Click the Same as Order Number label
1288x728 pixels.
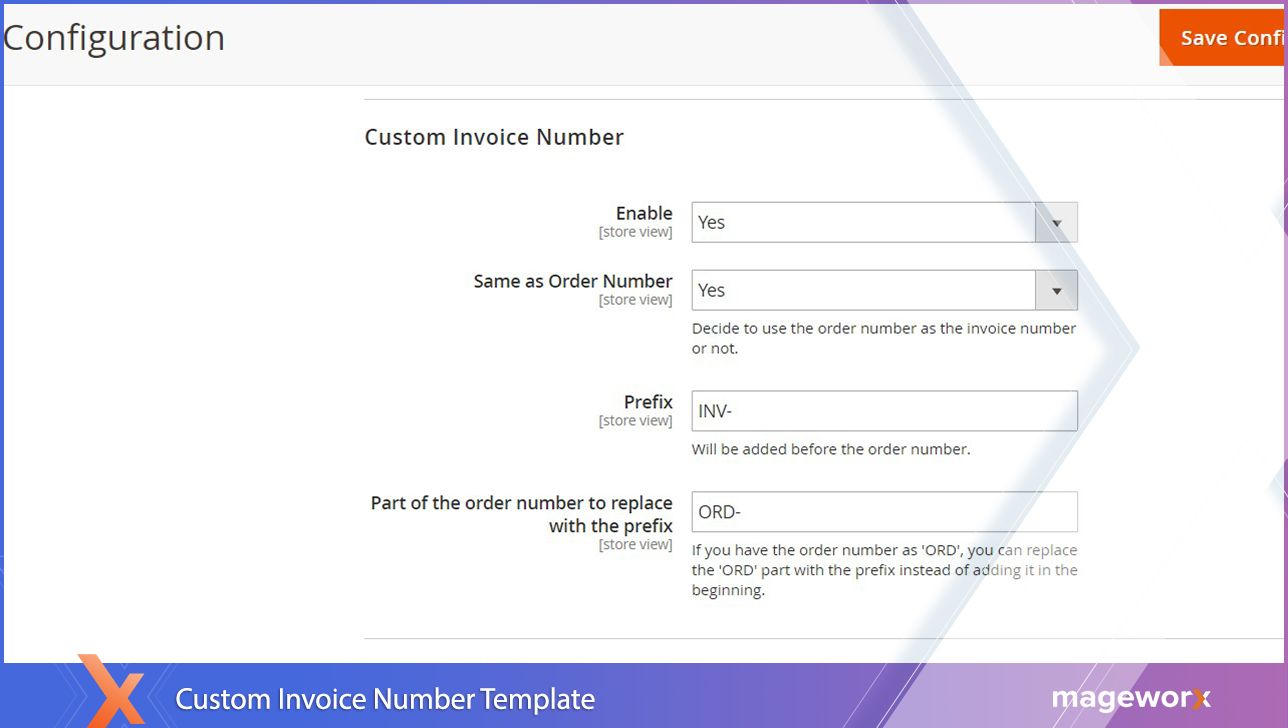573,281
